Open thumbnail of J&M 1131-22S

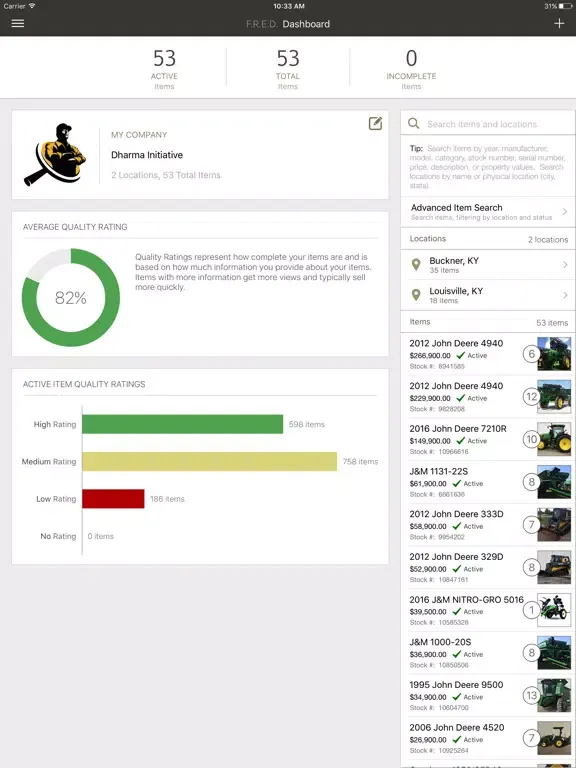[x=554, y=482]
